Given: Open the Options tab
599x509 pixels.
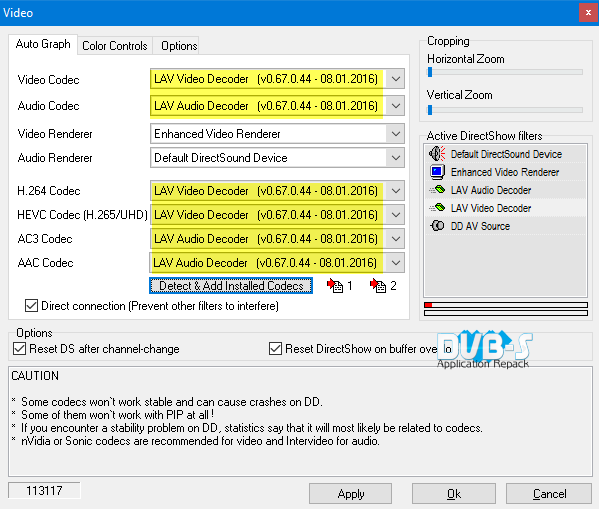Looking at the screenshot, I should point(179,46).
